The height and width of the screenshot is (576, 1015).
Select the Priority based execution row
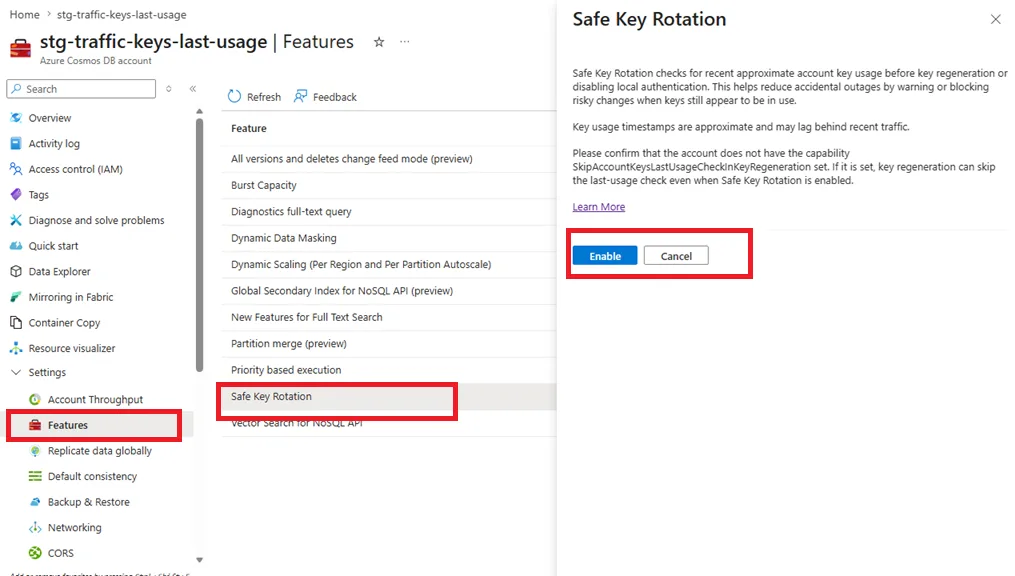[388, 370]
